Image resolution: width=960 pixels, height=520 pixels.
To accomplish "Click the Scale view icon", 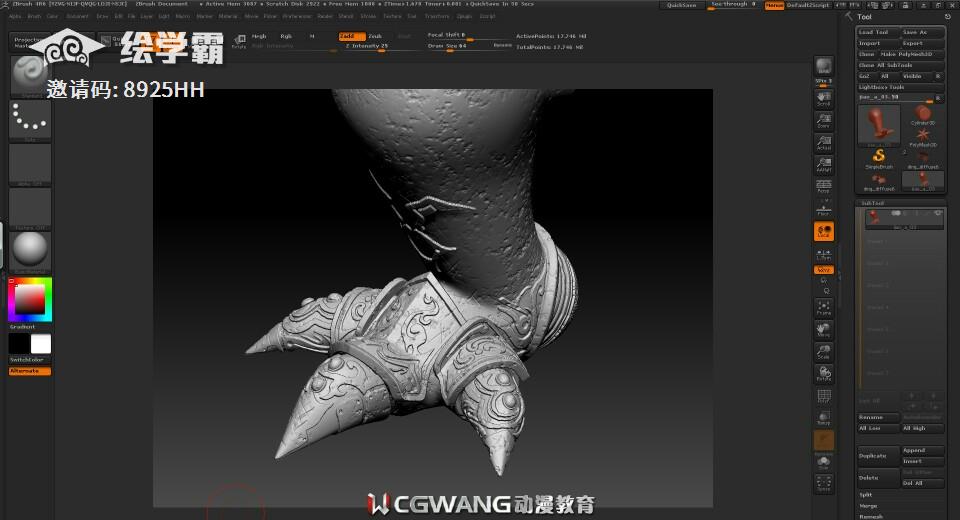I will pos(823,352).
